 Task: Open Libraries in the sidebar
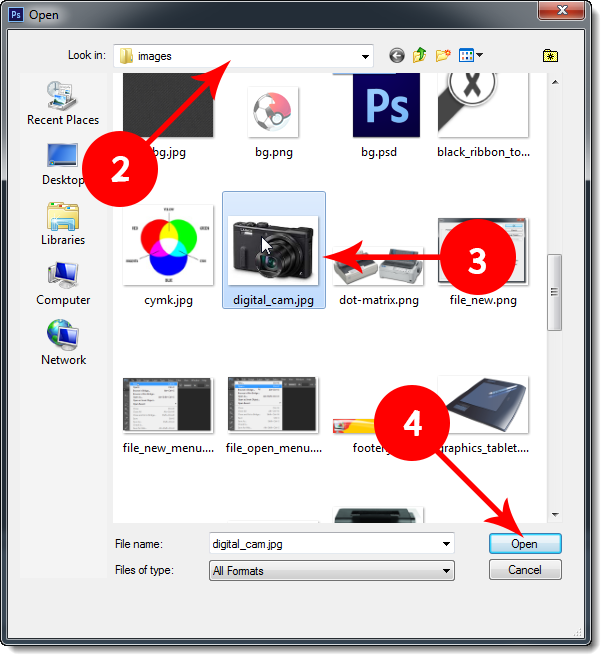[x=63, y=223]
